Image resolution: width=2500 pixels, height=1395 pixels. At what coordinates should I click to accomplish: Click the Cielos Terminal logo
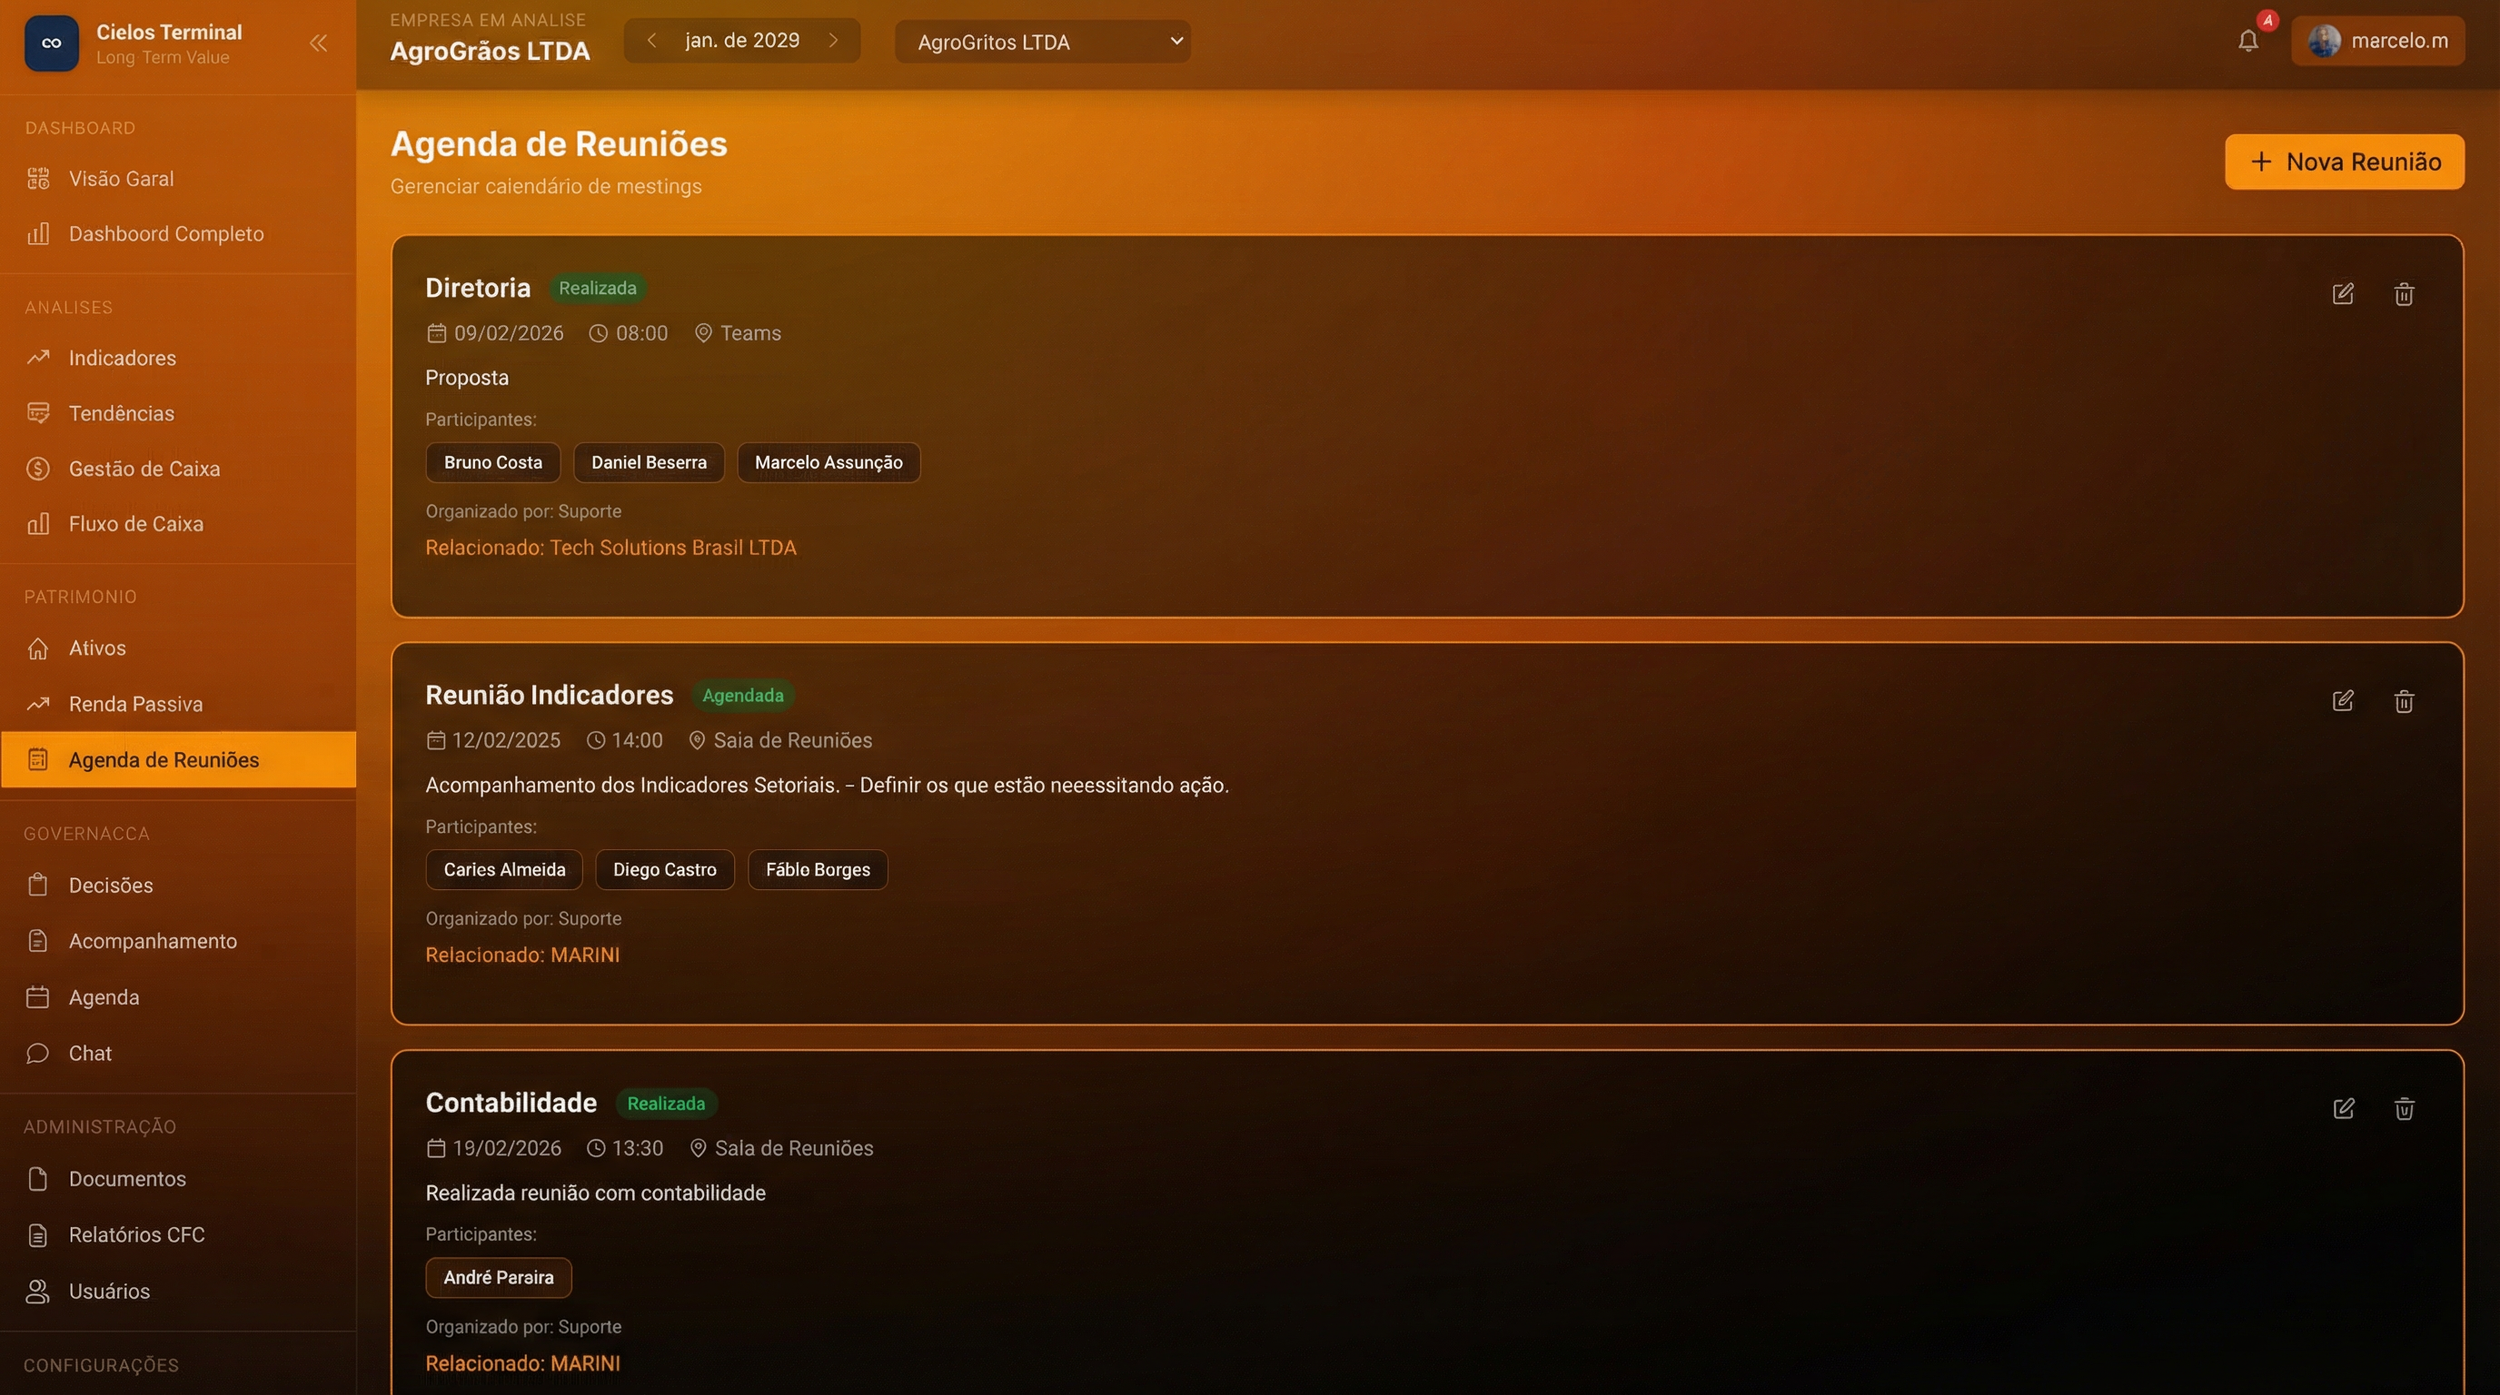click(x=51, y=43)
